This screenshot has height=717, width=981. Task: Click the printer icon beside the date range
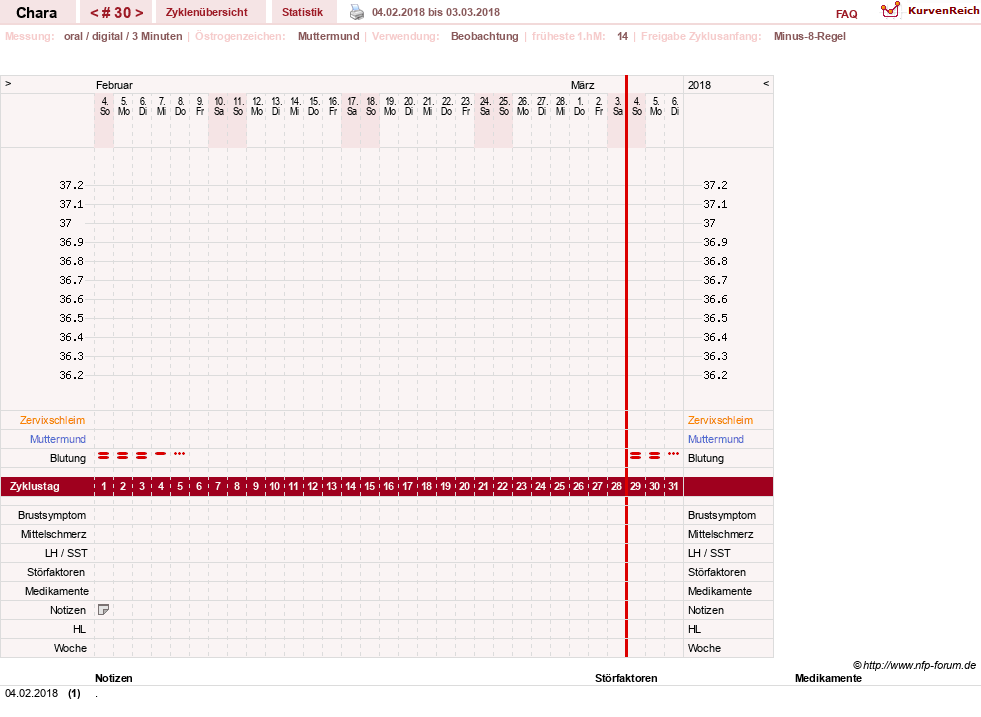tap(357, 12)
